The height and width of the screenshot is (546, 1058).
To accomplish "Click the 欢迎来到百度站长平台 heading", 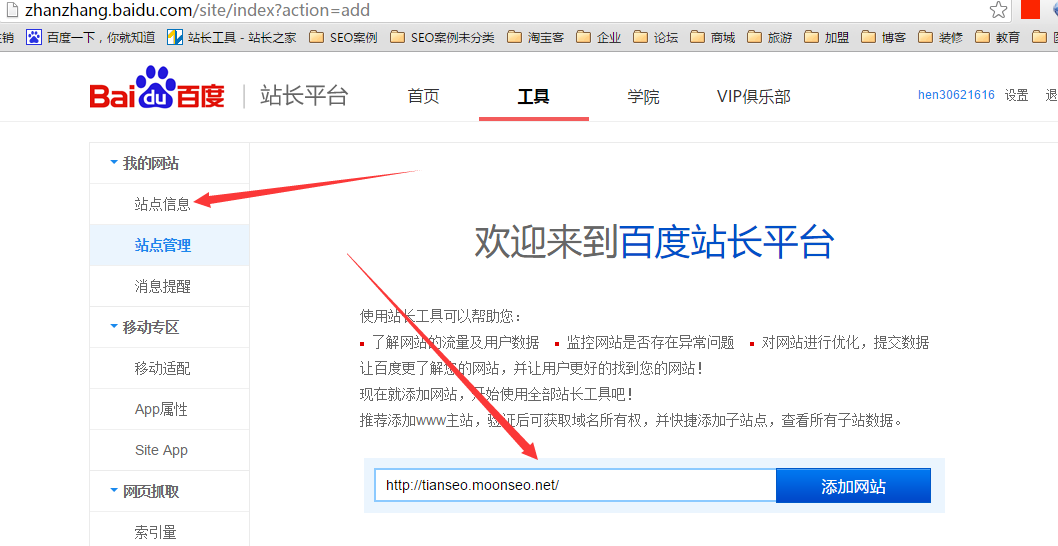I will (x=655, y=241).
